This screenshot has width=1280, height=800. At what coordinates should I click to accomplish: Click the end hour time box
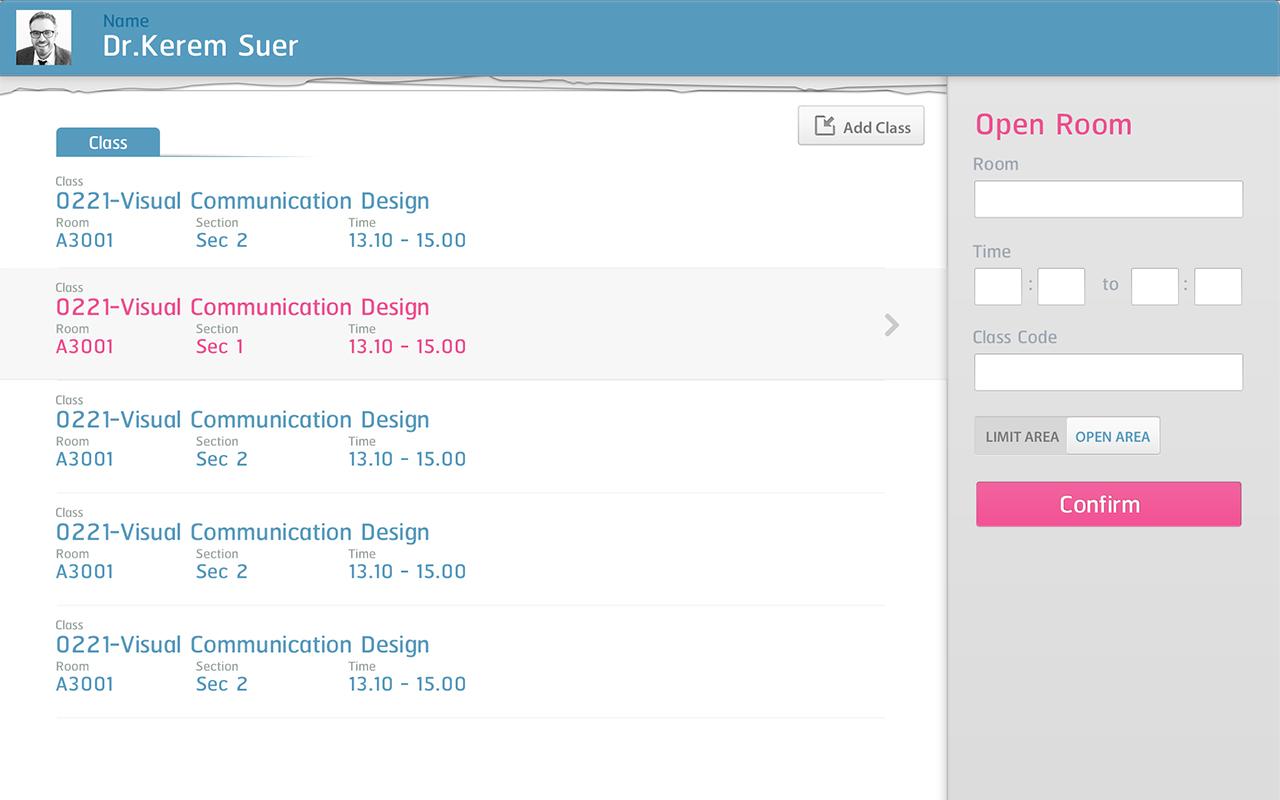(x=1155, y=286)
